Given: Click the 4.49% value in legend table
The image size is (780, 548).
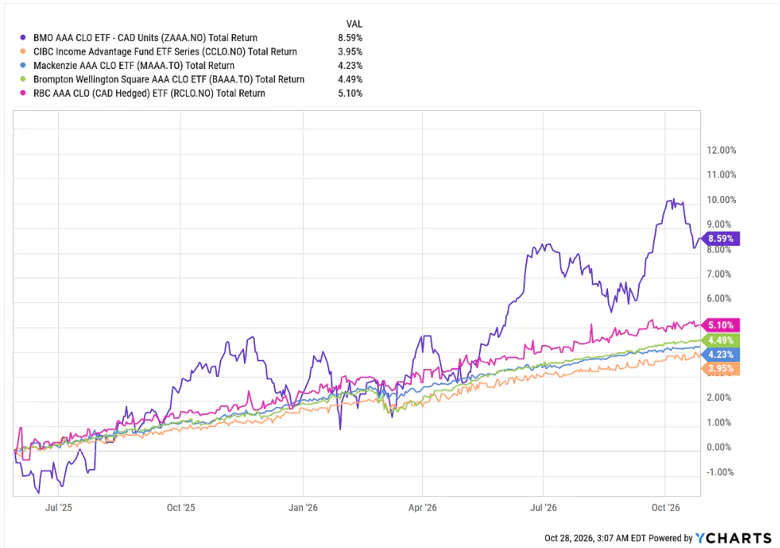Looking at the screenshot, I should (x=350, y=80).
